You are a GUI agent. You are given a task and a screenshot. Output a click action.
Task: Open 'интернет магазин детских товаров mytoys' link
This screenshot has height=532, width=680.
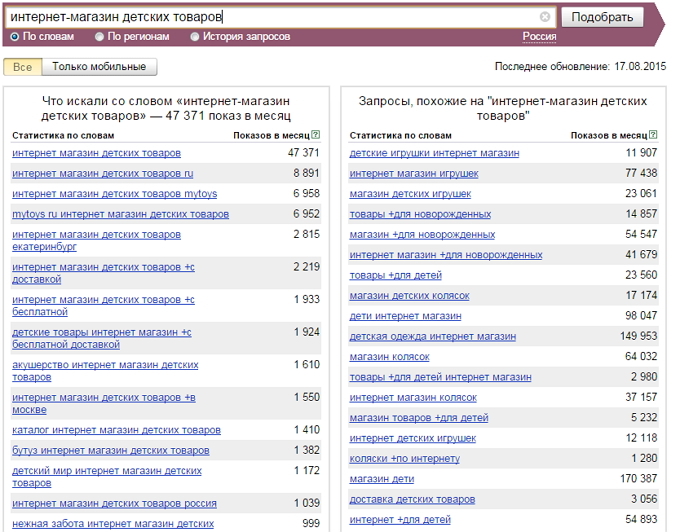click(x=114, y=194)
